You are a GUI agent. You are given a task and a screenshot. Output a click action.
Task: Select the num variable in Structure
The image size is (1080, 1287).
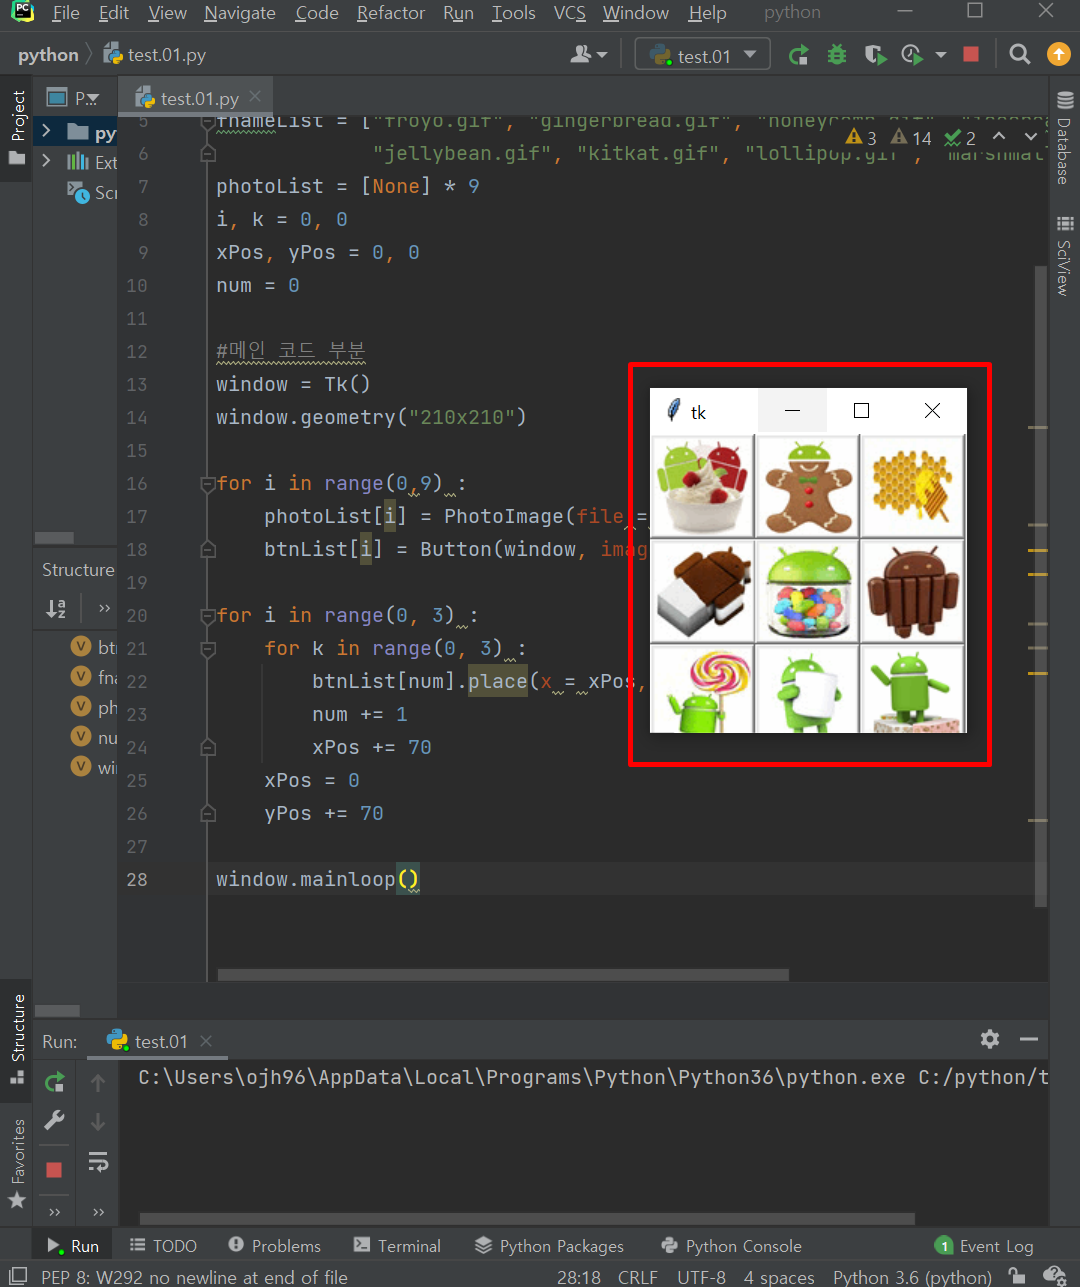(x=94, y=737)
